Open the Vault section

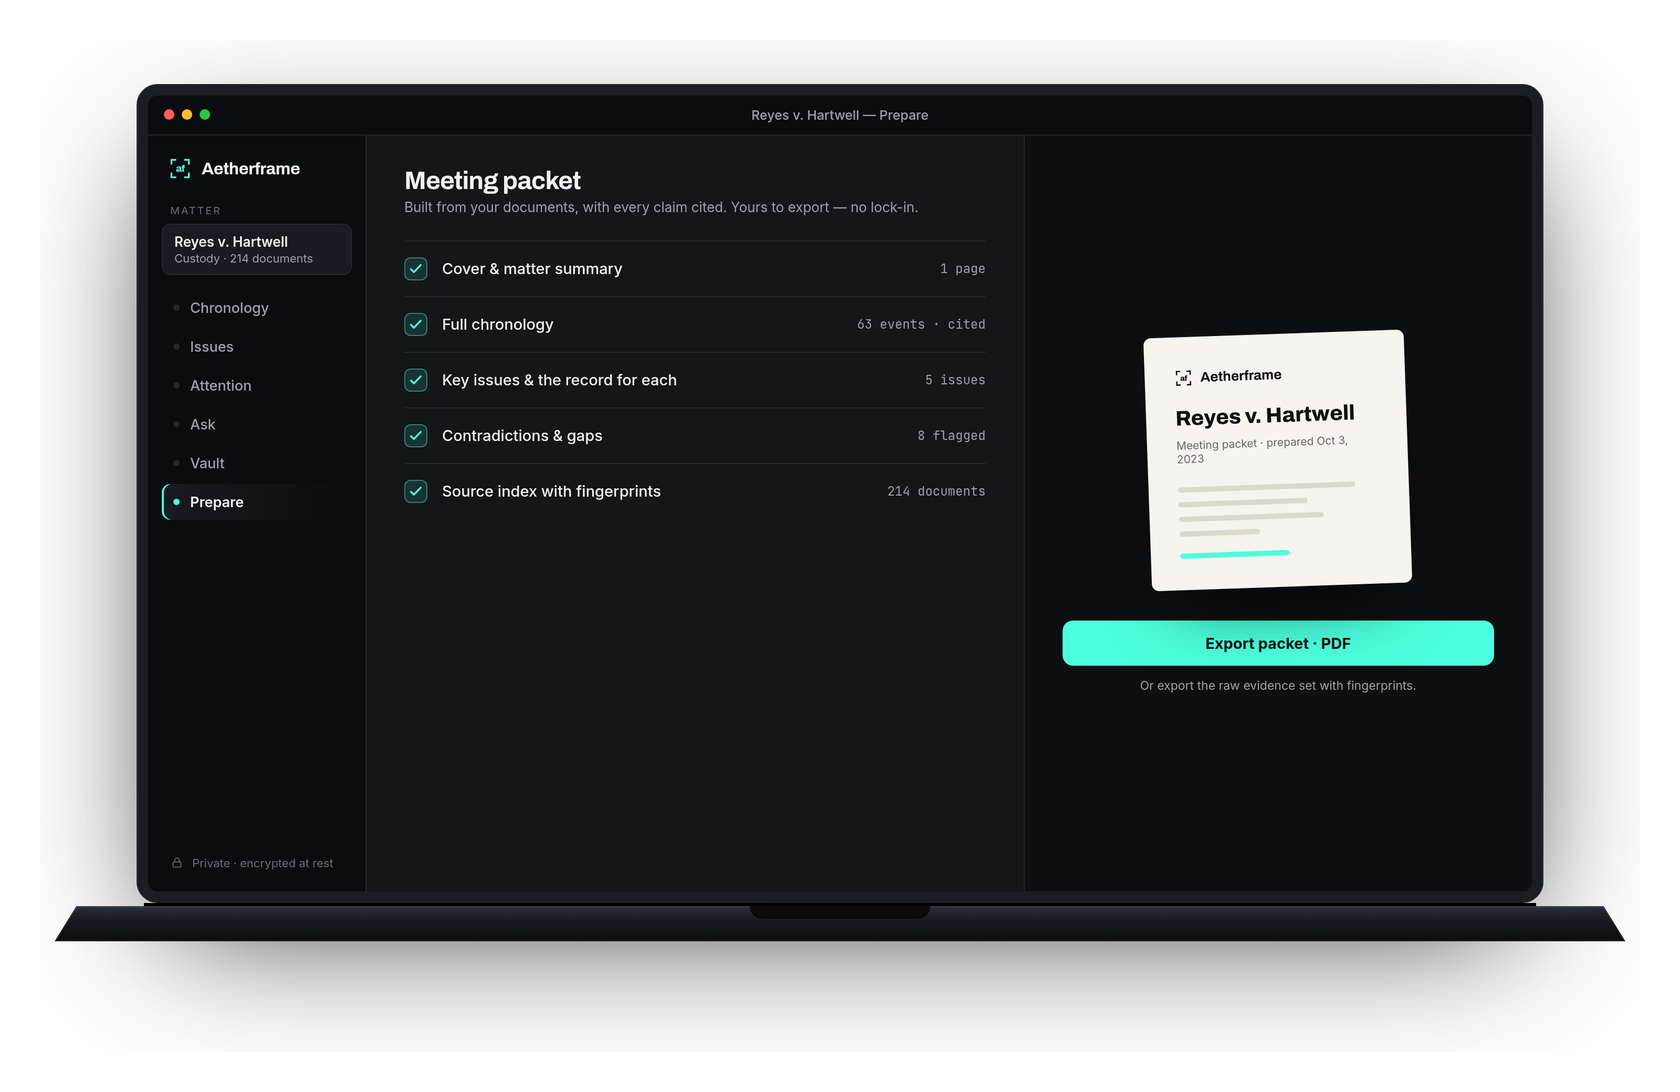point(256,463)
